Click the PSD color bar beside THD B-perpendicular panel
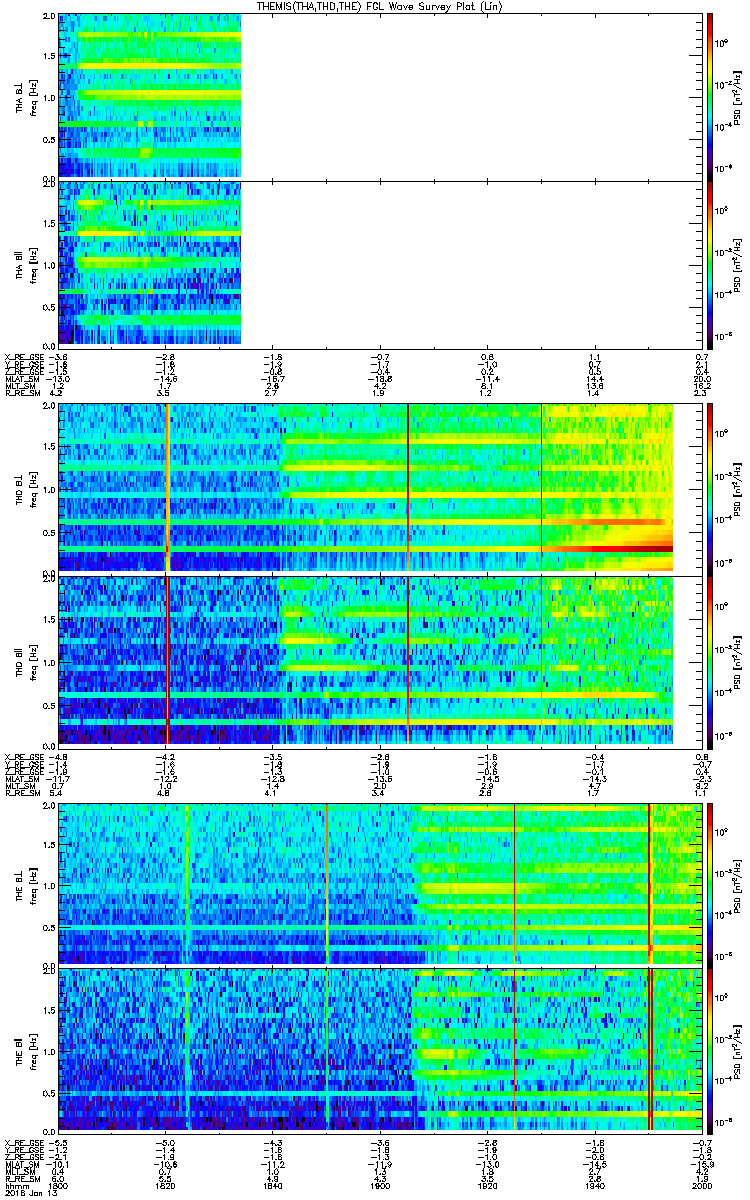Viewport: 750px width, 1200px height. pos(710,489)
